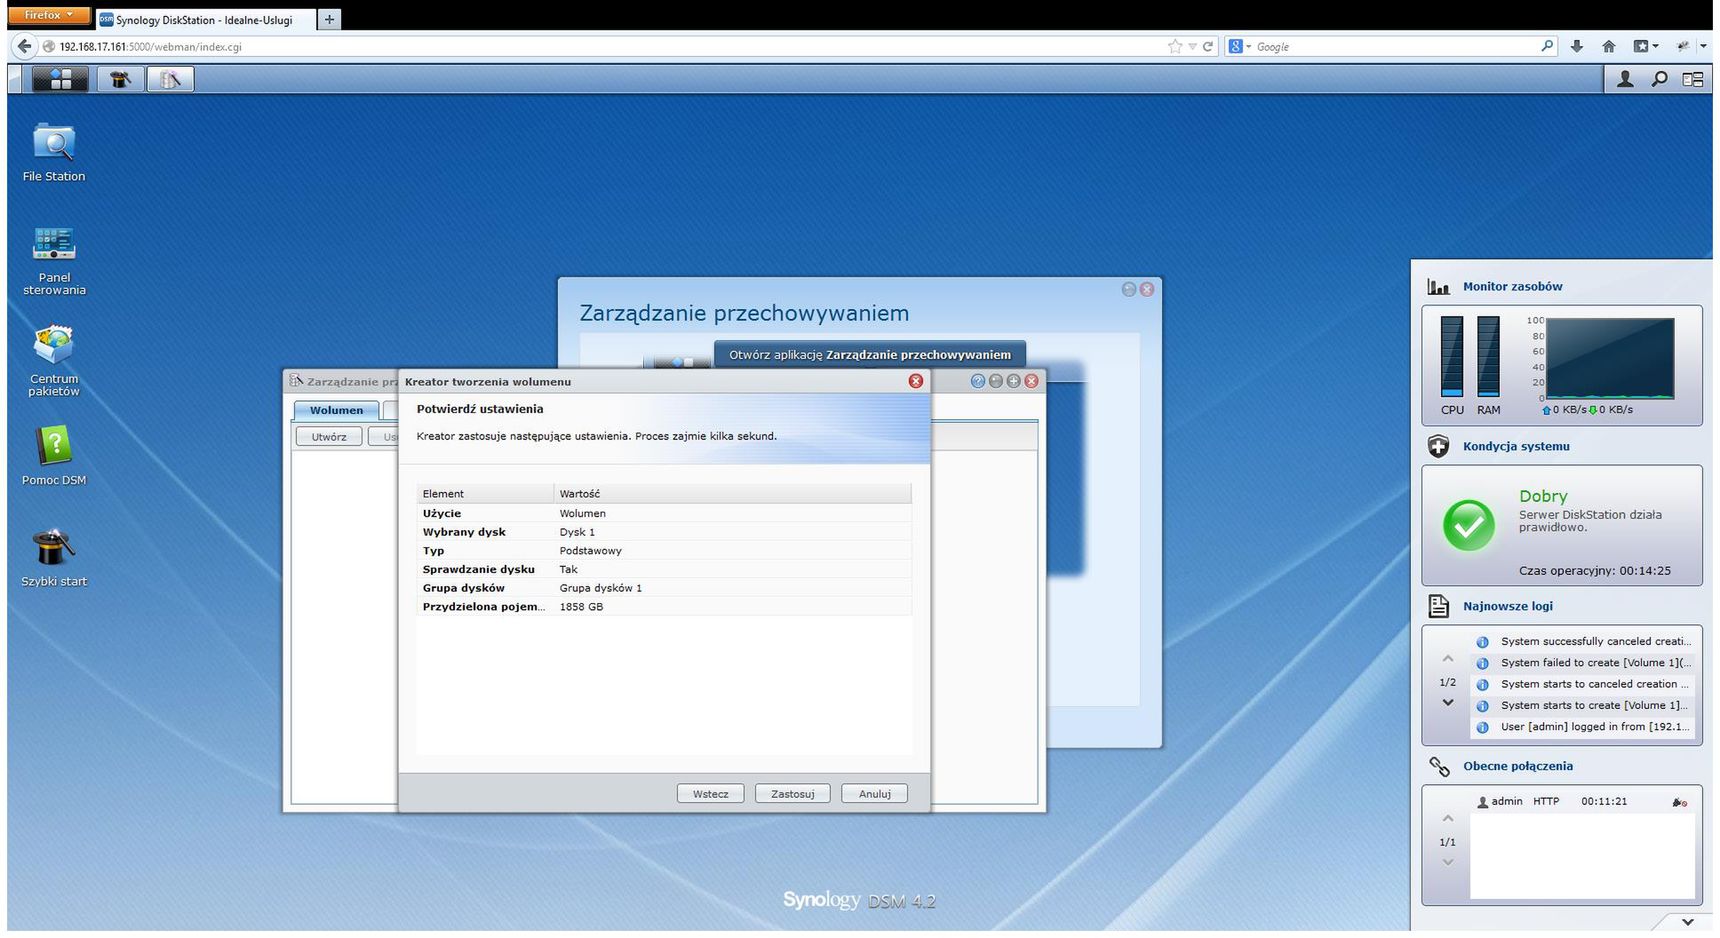The height and width of the screenshot is (938, 1720).
Task: Show previous page of current connections
Action: 1447,818
